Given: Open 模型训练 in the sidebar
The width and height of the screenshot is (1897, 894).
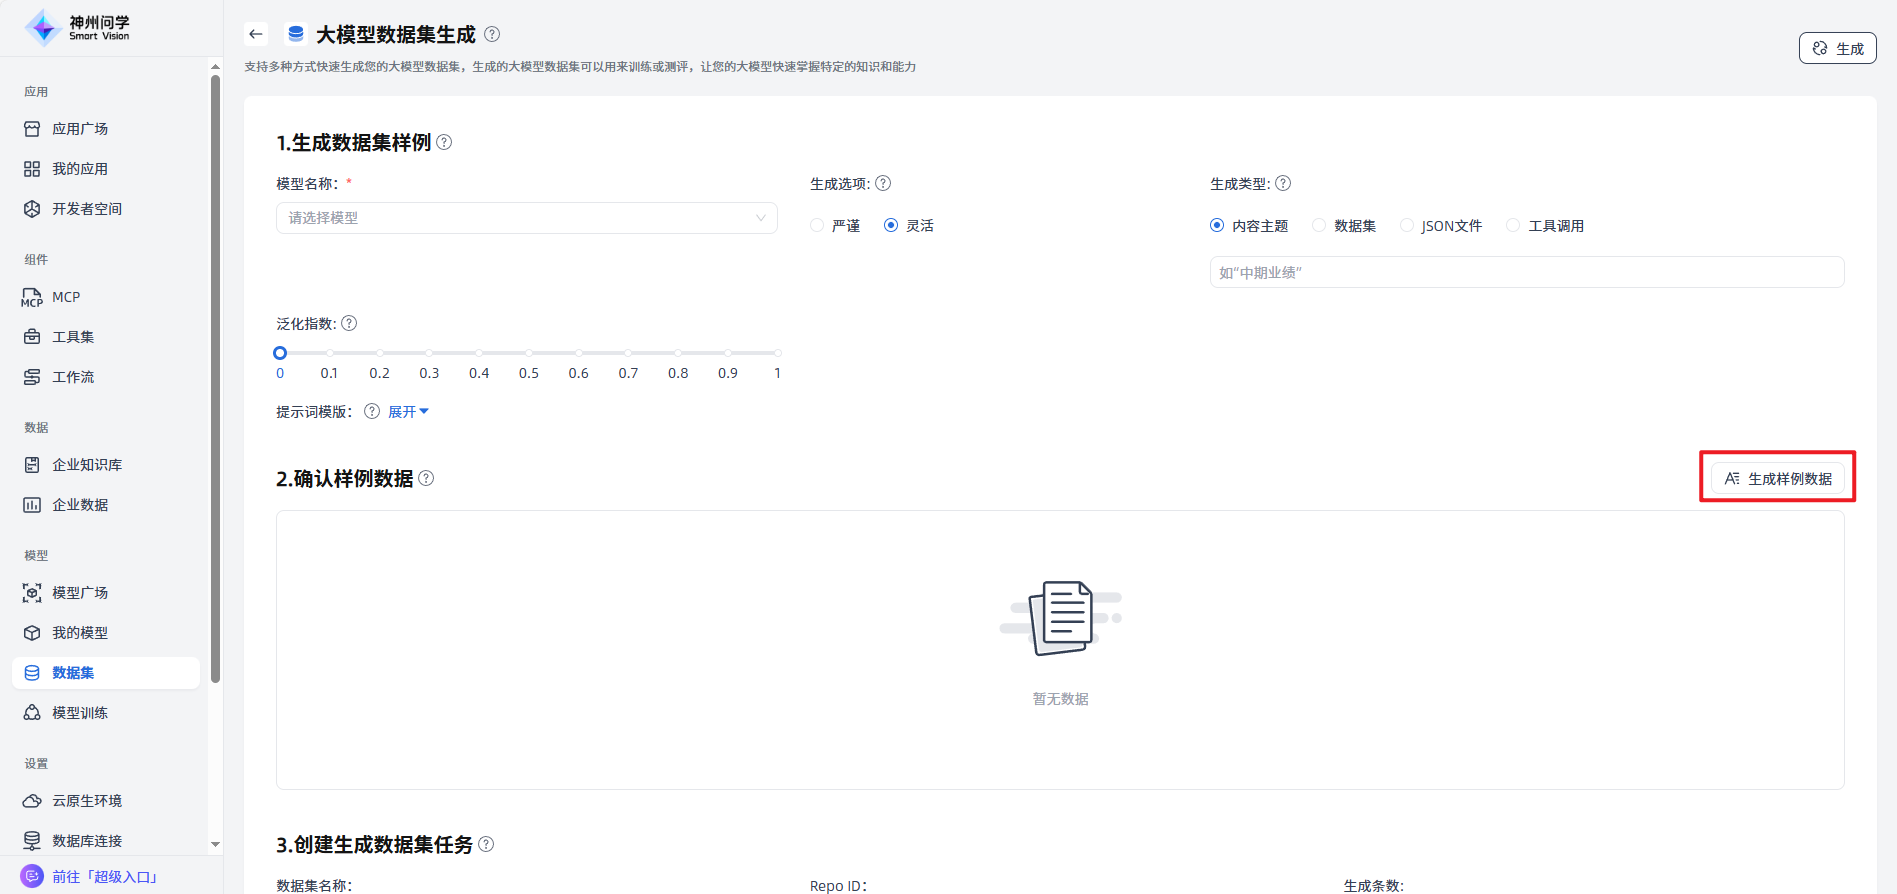Looking at the screenshot, I should pos(80,713).
